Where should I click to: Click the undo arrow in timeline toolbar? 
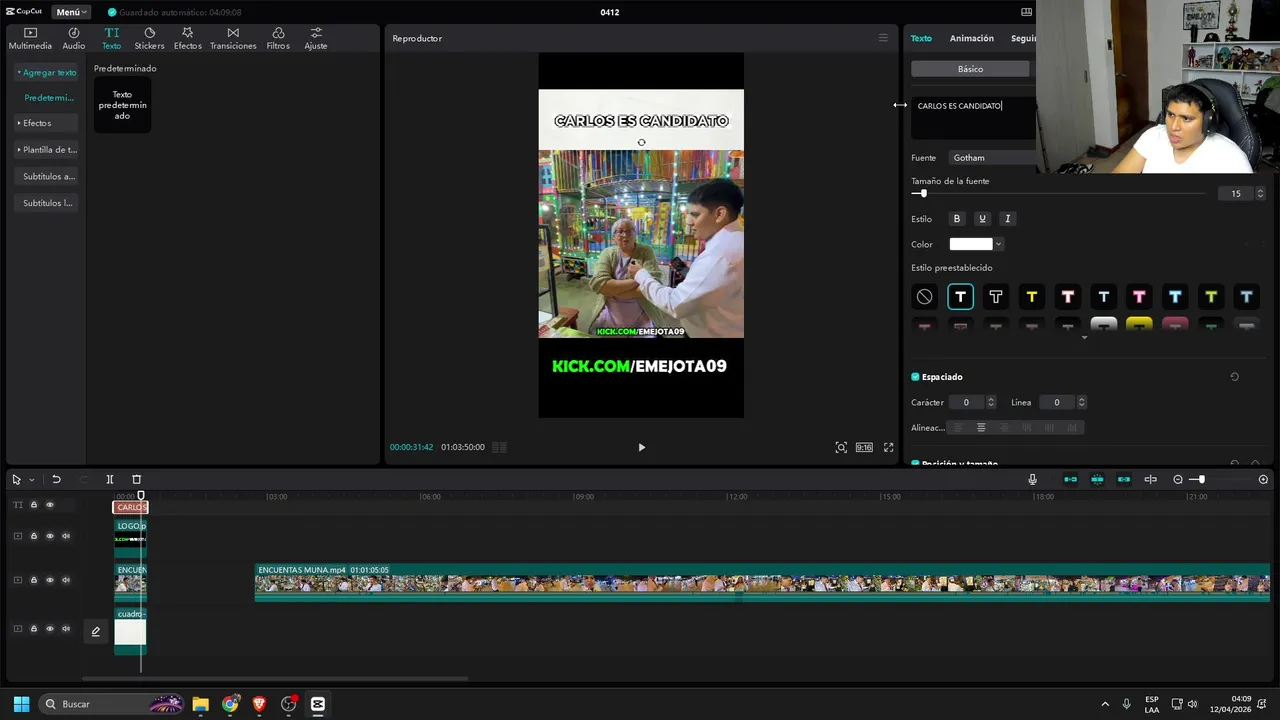(x=57, y=480)
